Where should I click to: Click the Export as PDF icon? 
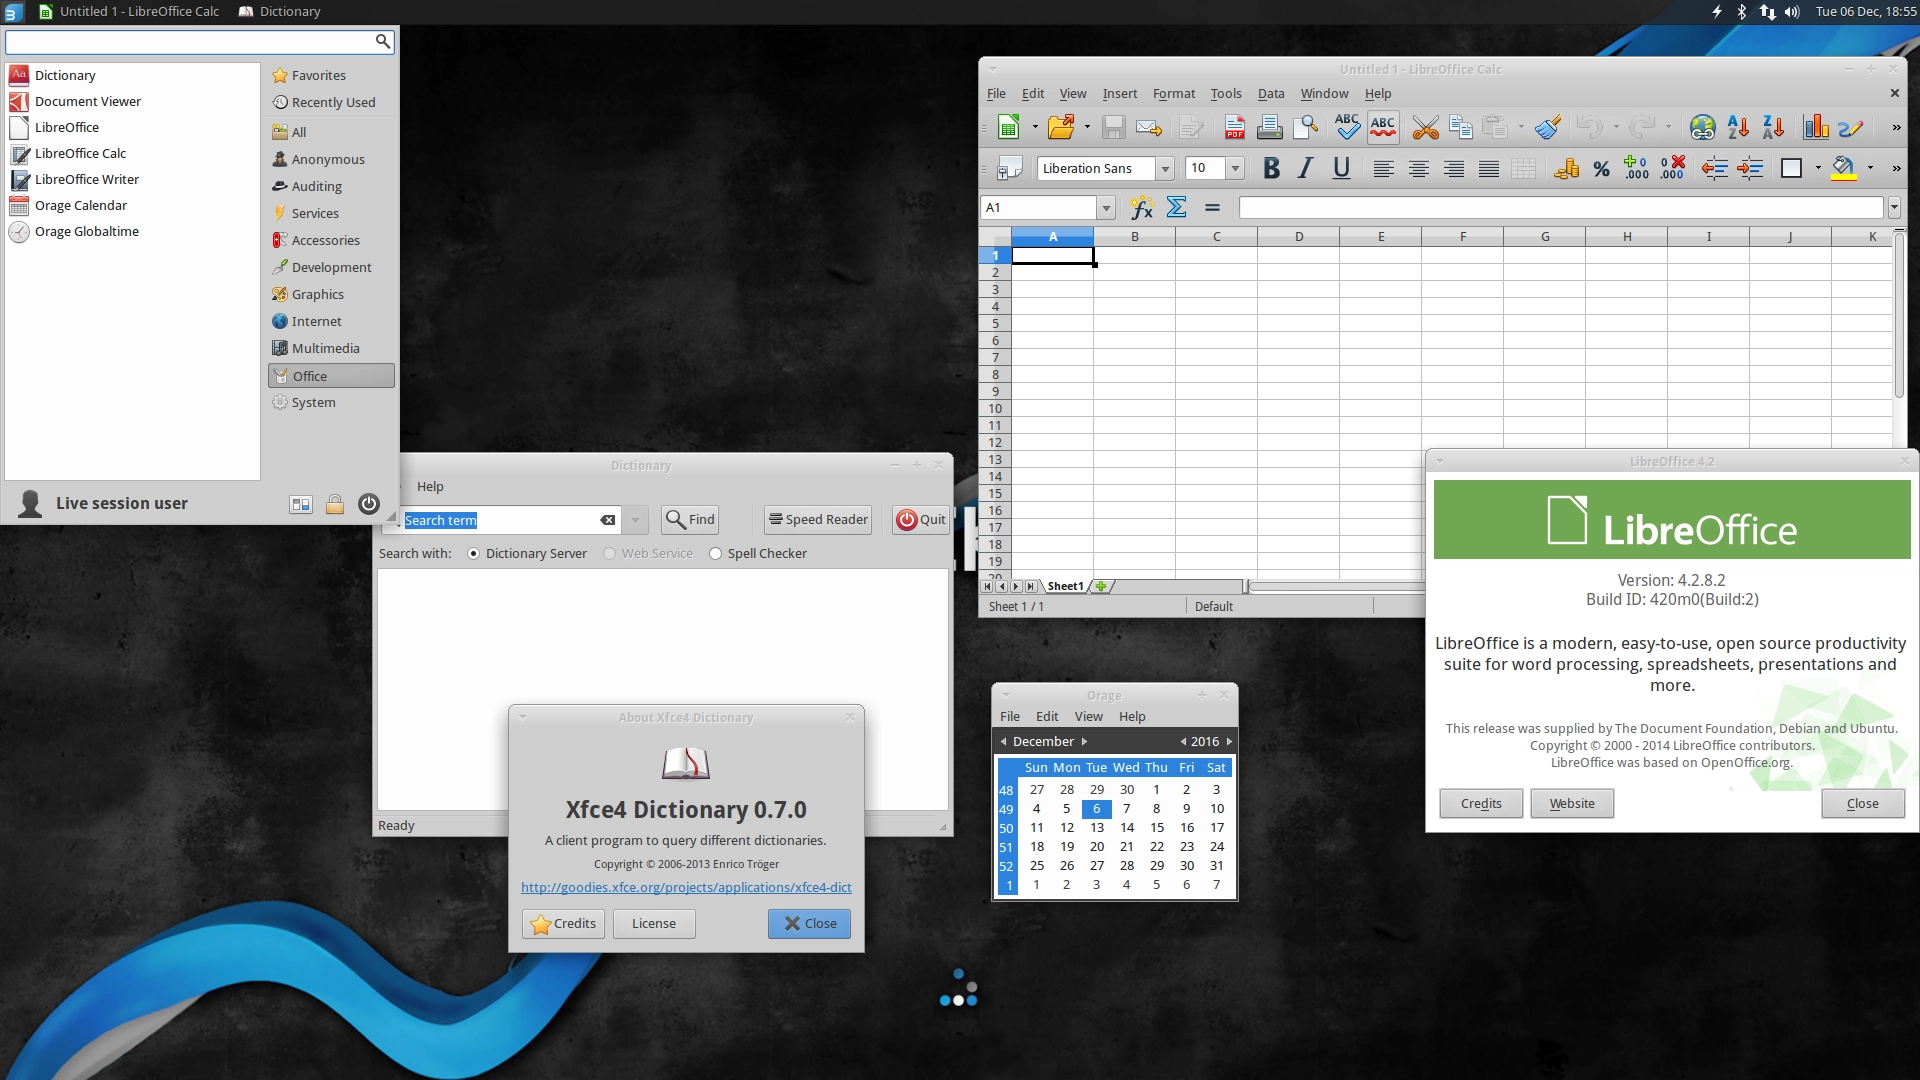tap(1235, 127)
